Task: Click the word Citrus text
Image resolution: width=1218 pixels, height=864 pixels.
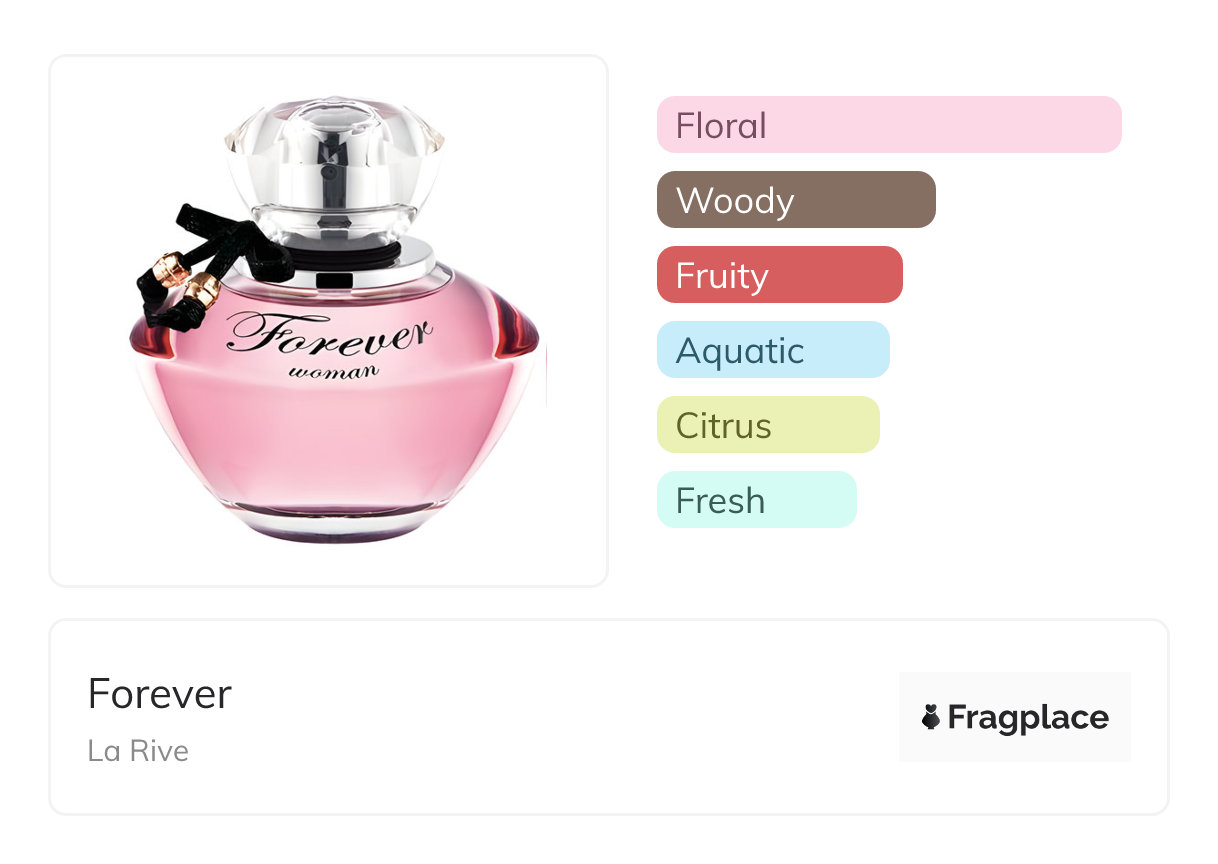Action: coord(724,426)
